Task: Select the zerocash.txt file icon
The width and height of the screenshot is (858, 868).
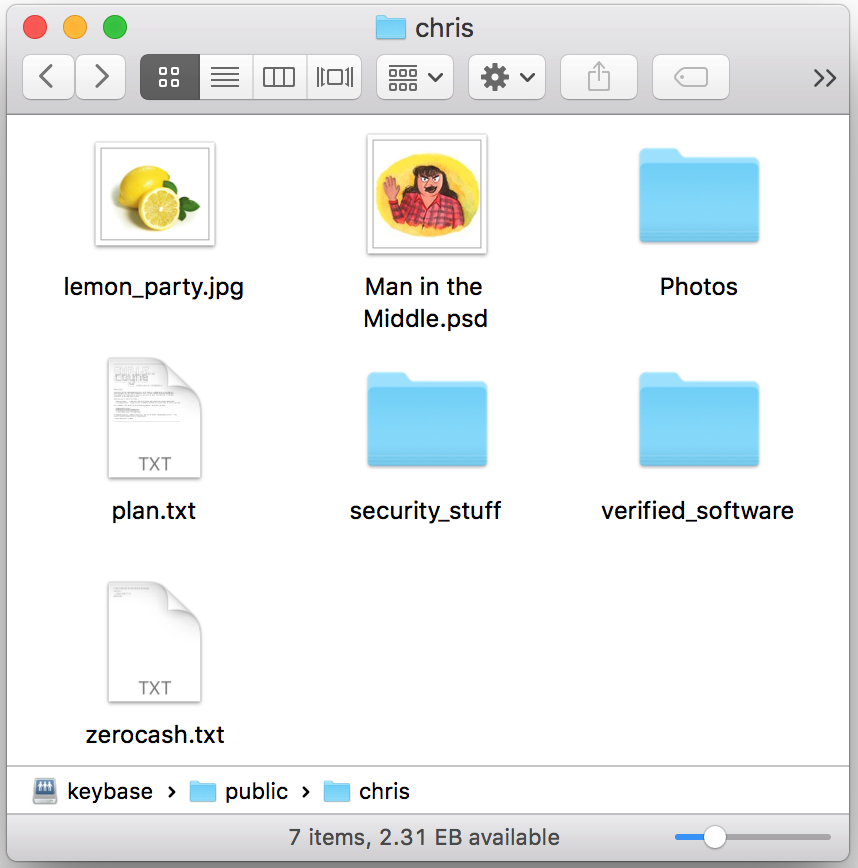Action: coord(154,642)
